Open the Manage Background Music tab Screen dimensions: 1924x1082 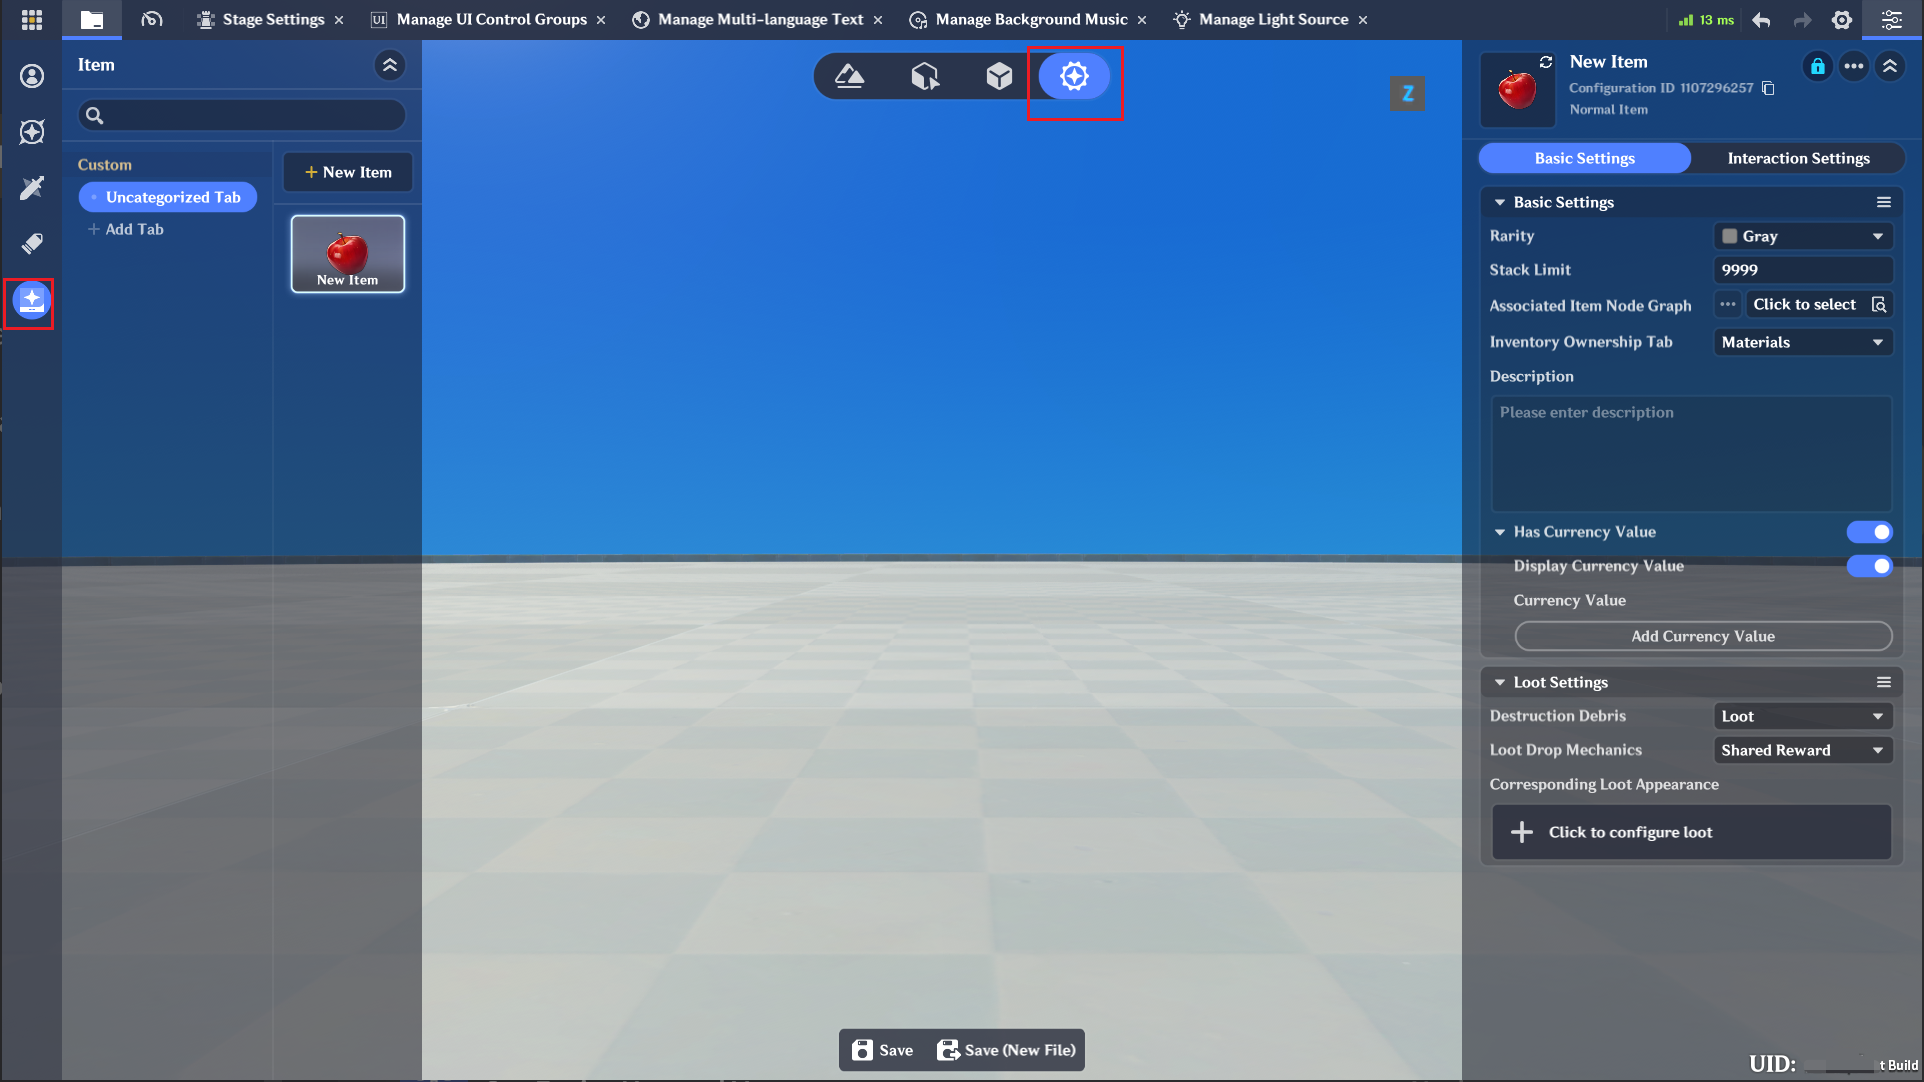click(1030, 20)
